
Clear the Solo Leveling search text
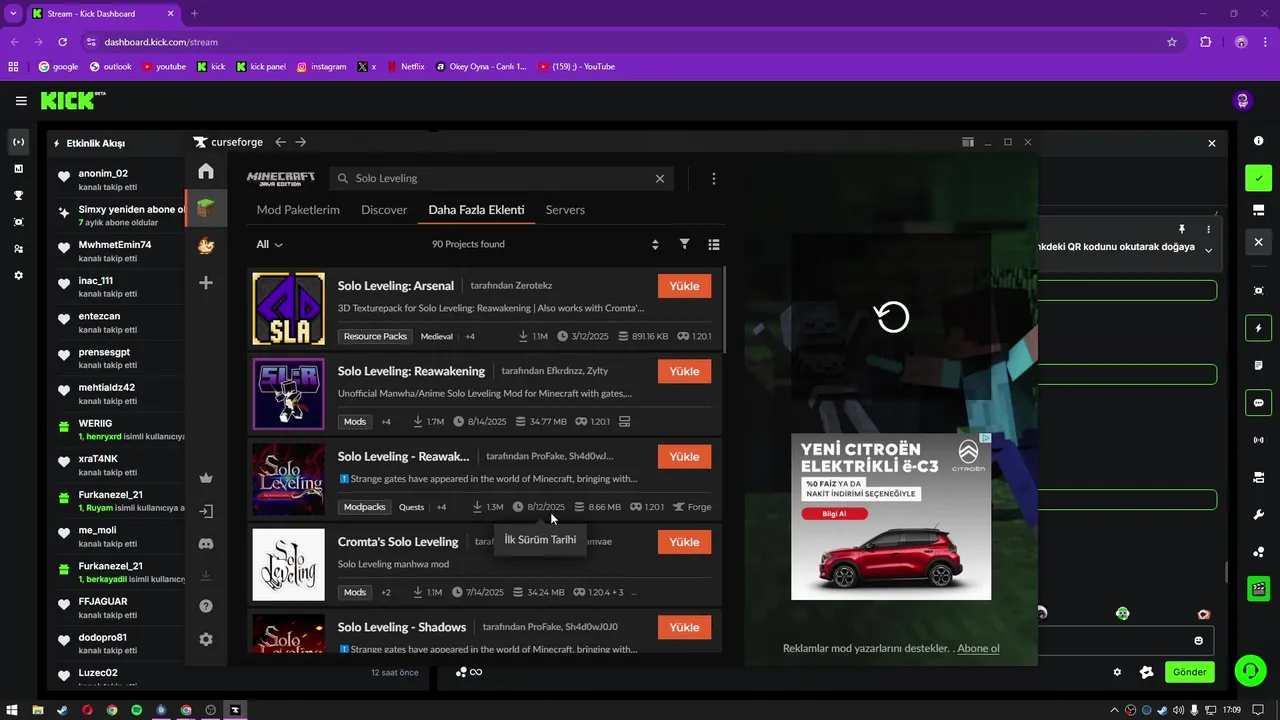660,178
